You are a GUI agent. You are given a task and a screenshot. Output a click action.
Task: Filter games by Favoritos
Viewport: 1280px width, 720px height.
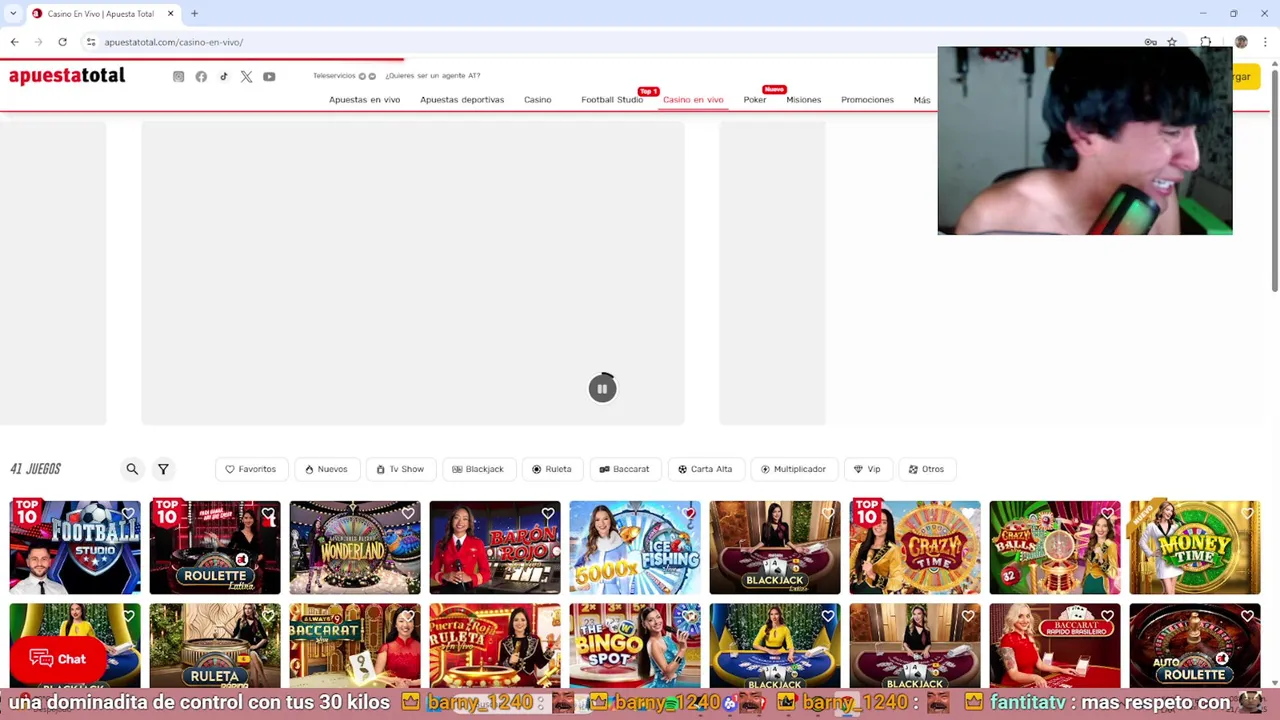point(251,469)
